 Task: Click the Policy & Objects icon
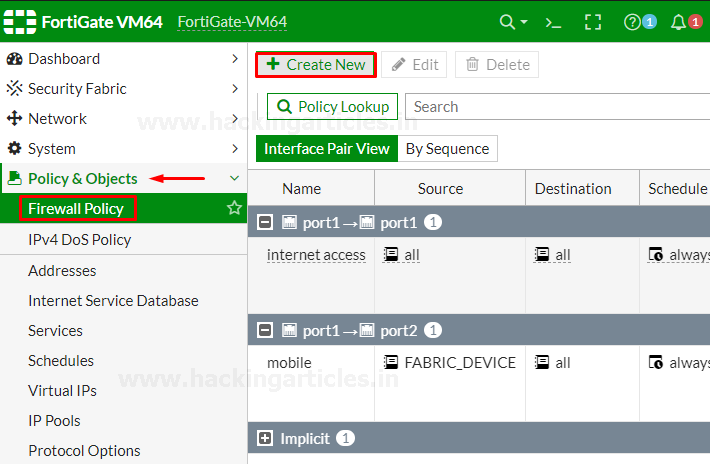(x=14, y=178)
